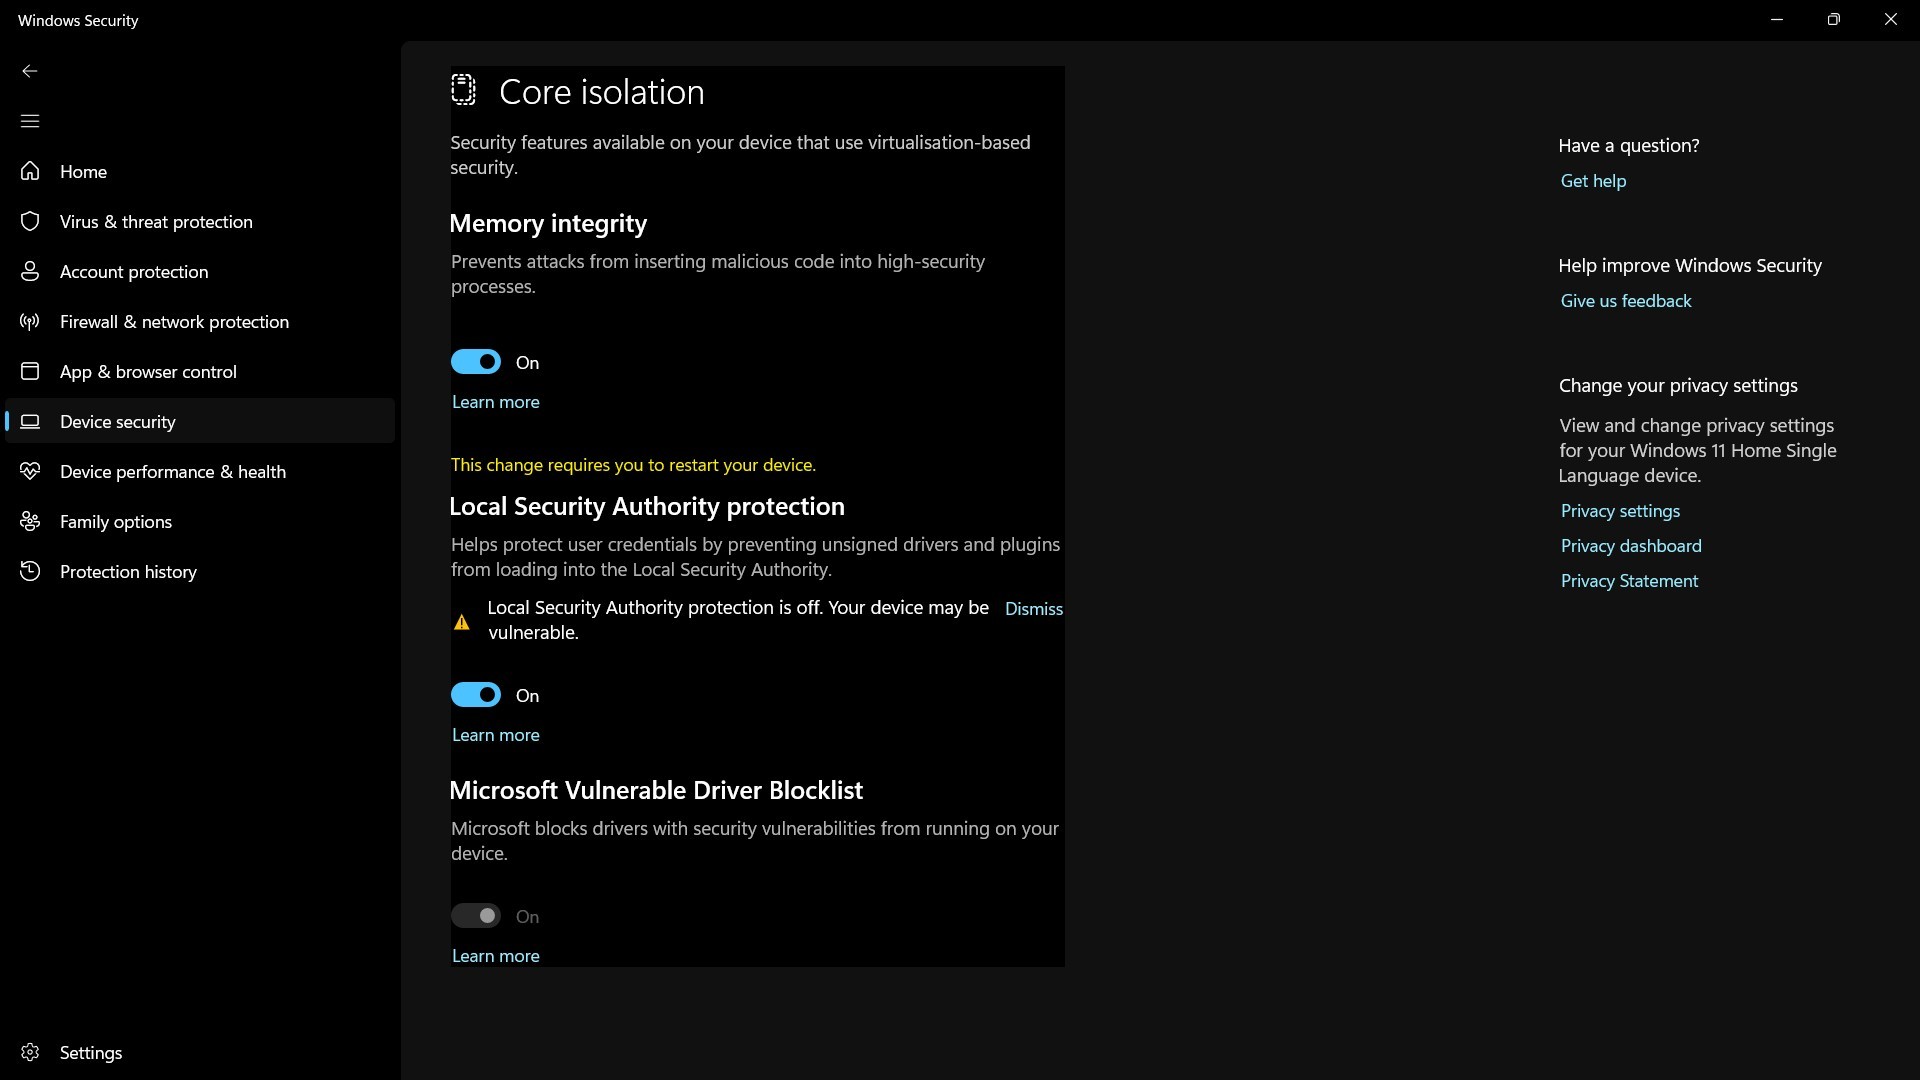
Task: Click Learn more under Memory integrity
Action: pos(496,402)
